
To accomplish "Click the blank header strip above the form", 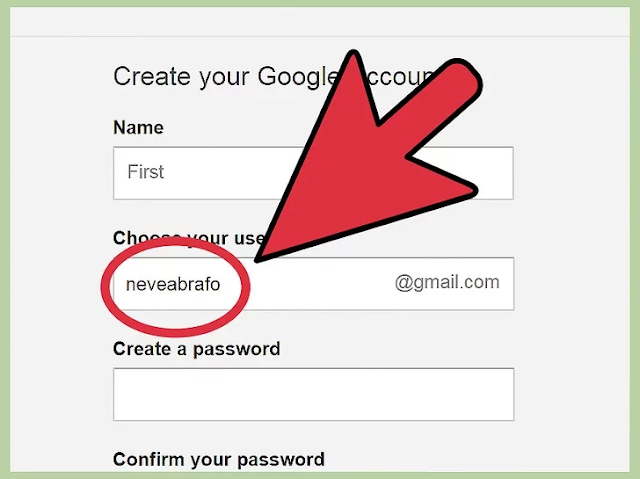I will [x=320, y=22].
